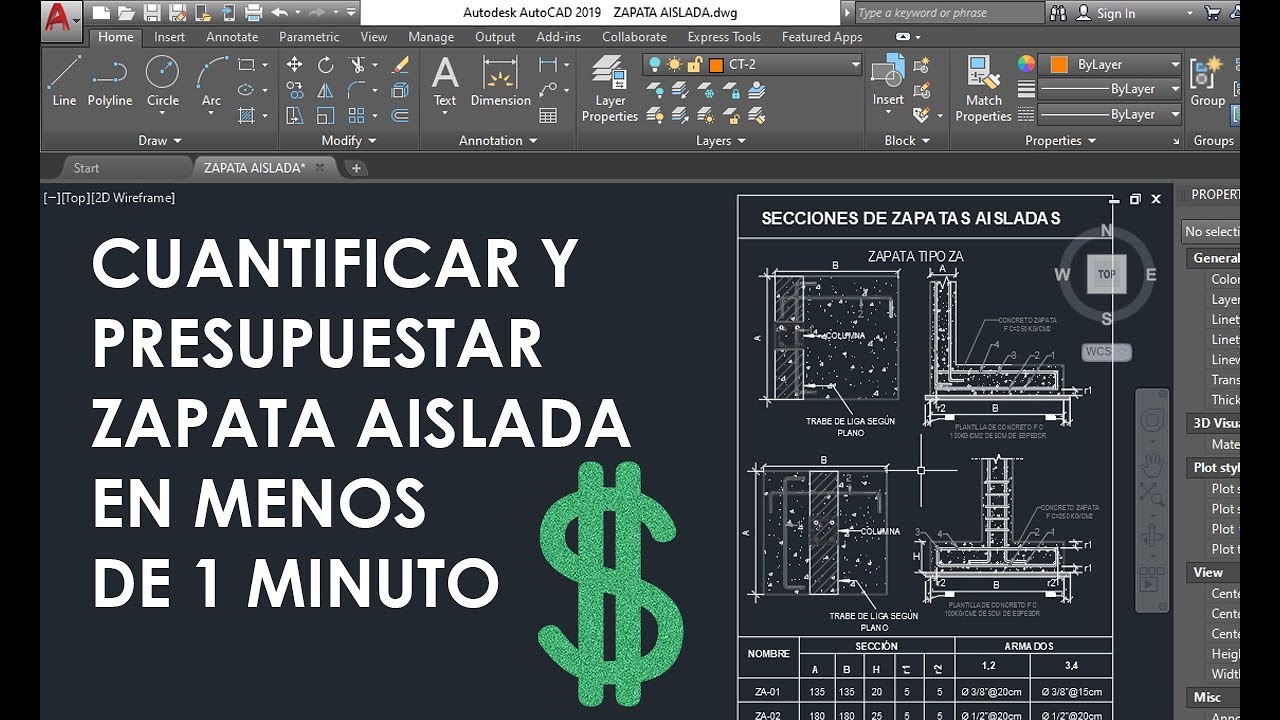Click the WCS coordinate system button

click(x=1107, y=352)
